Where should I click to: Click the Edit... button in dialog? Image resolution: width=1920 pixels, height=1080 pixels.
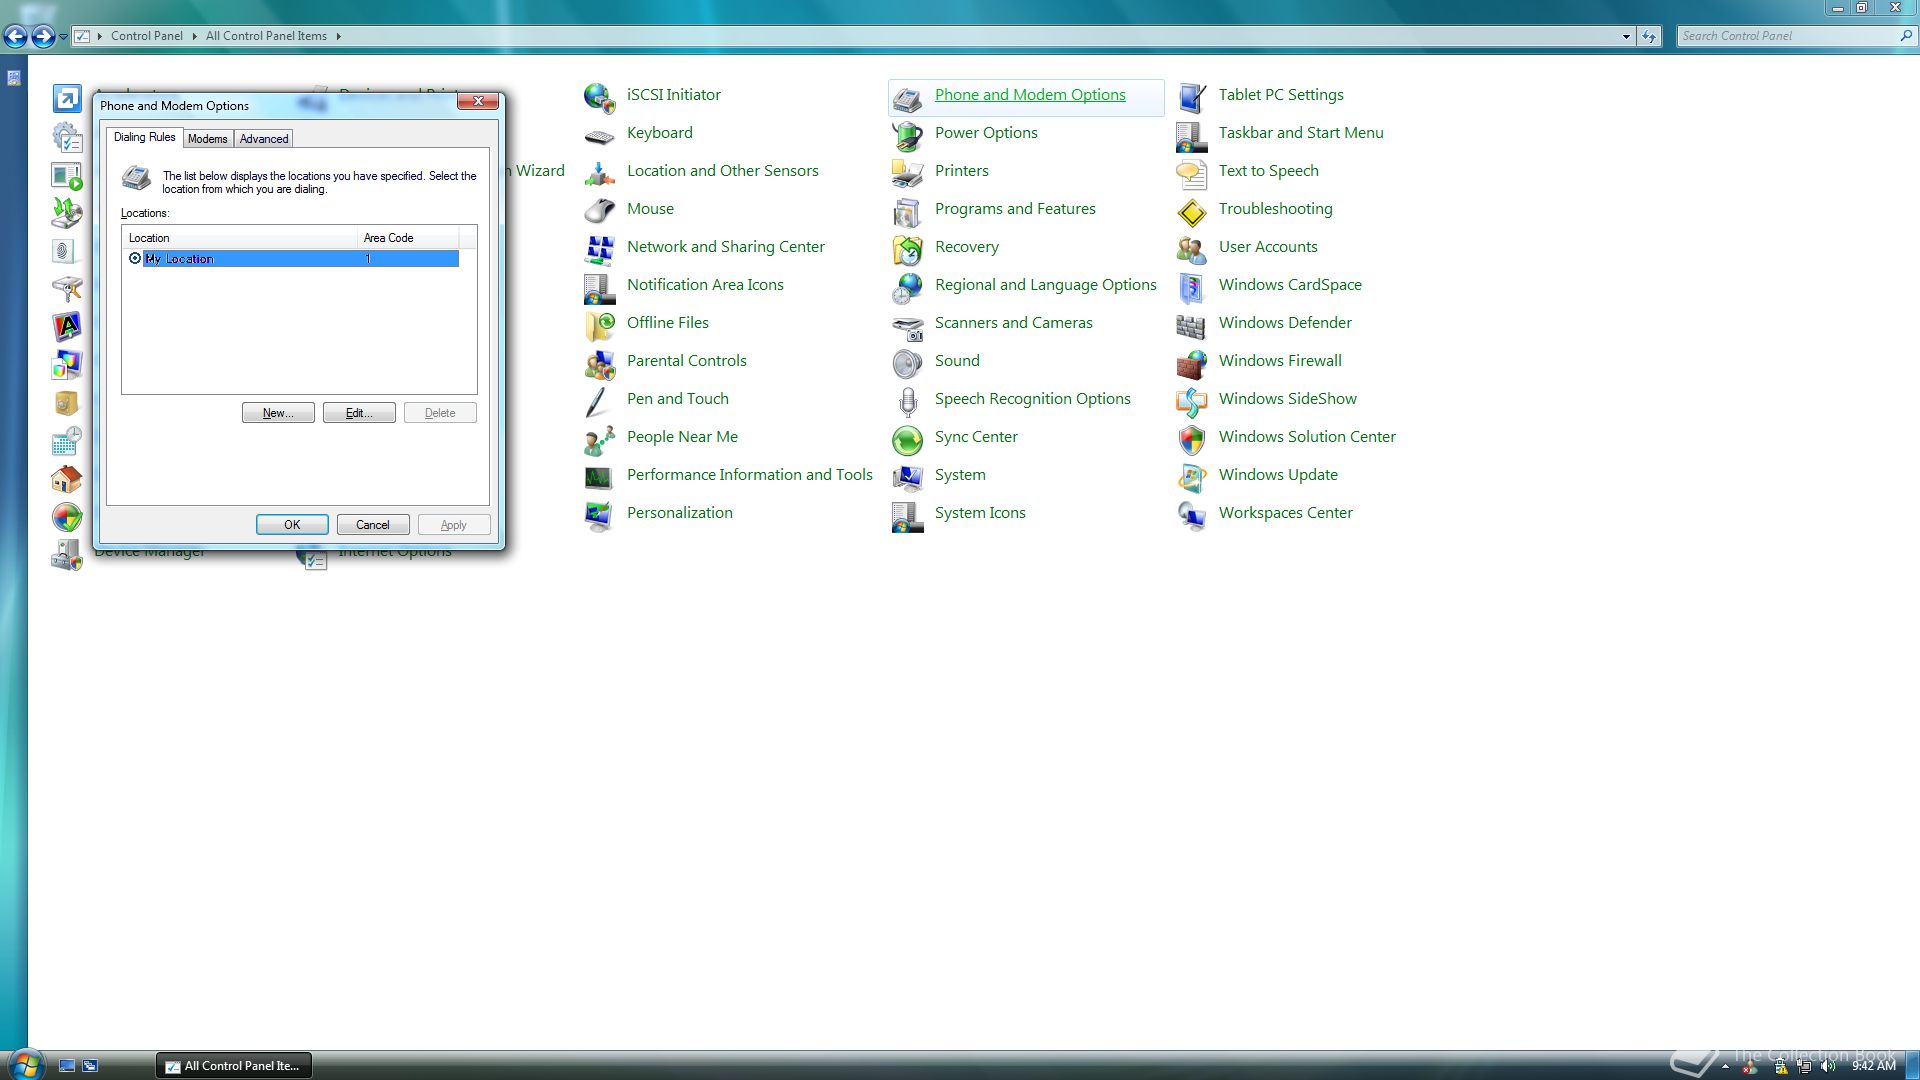(359, 413)
